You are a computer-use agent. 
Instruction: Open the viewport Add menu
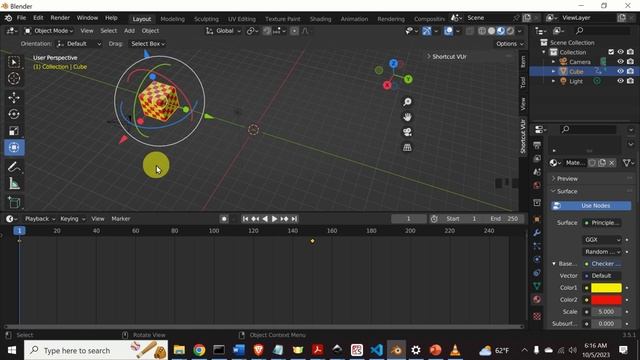coord(129,31)
